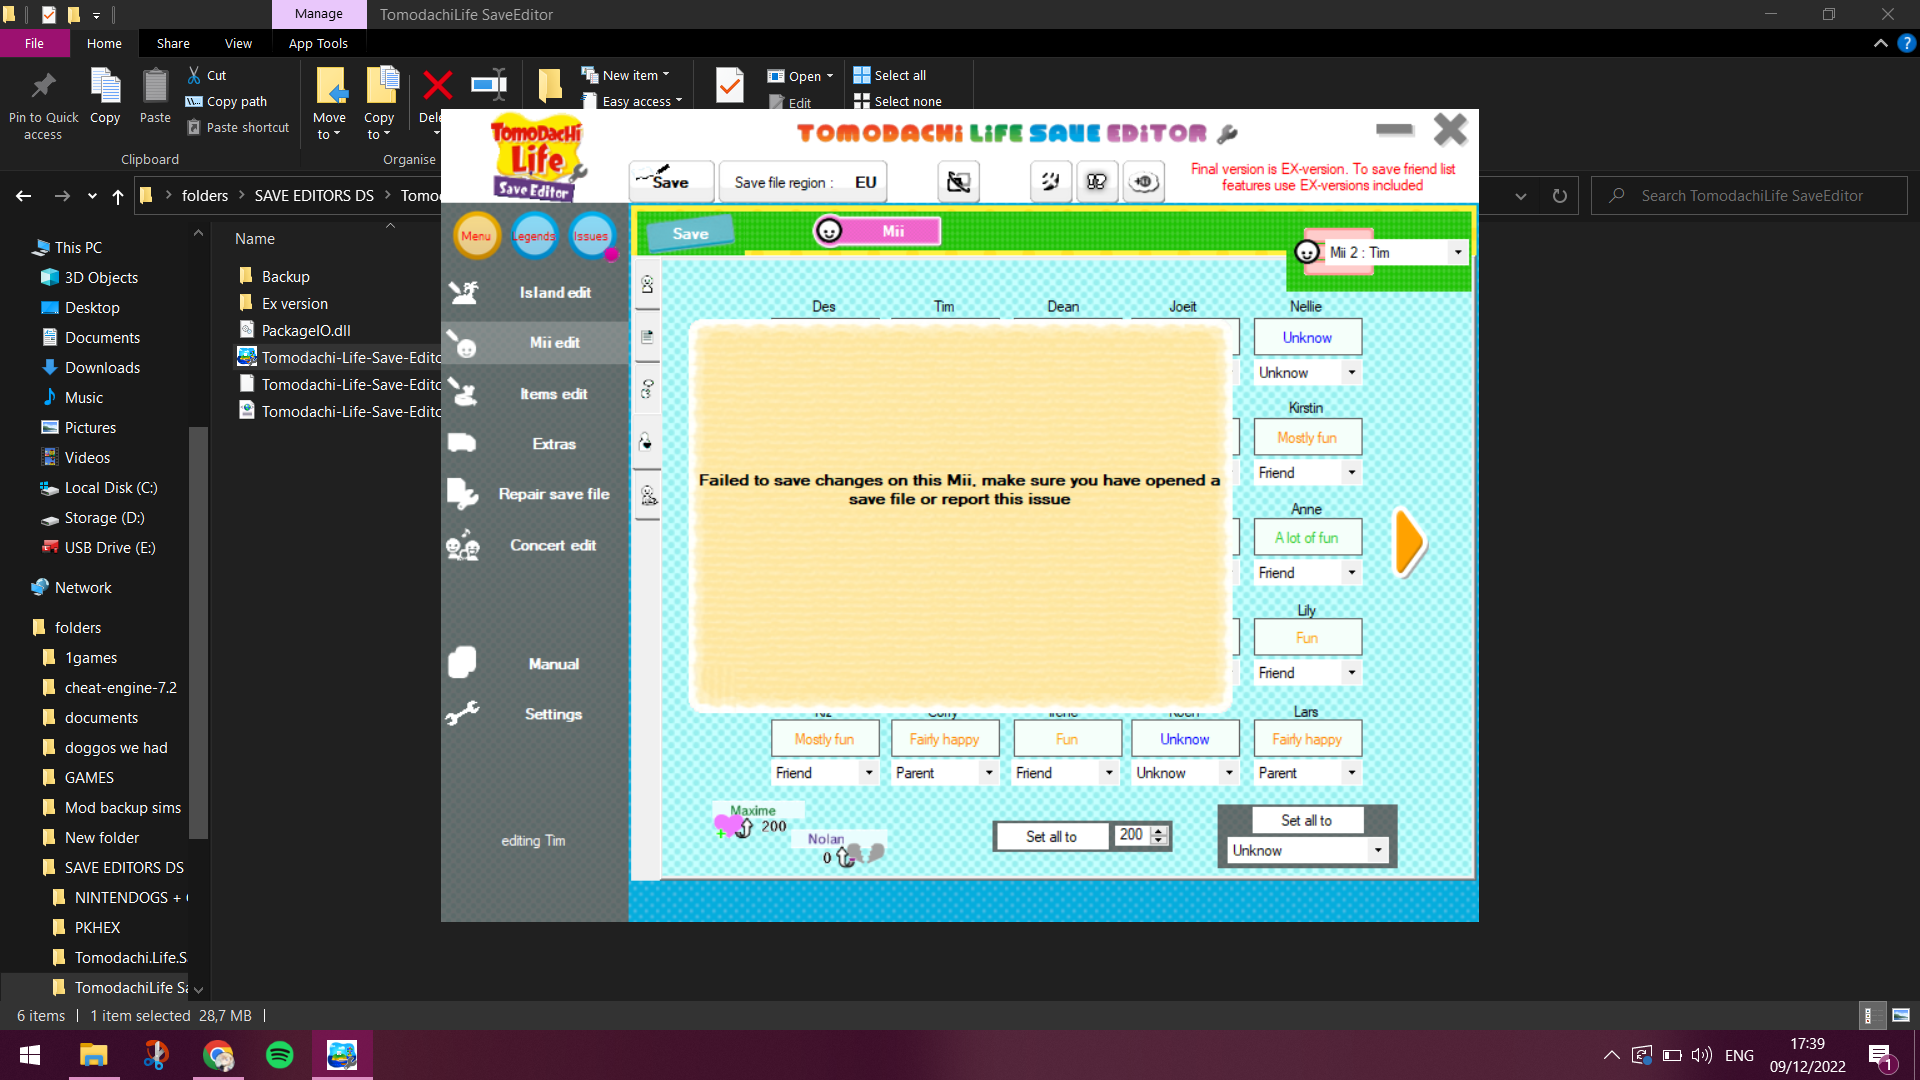Click the Settings wrench icon
1920x1080 pixels.
[462, 713]
